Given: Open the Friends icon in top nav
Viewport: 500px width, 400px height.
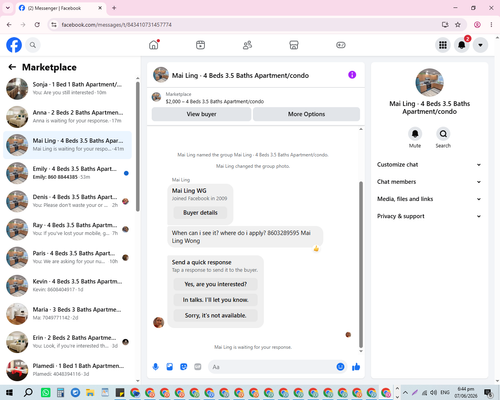Looking at the screenshot, I should (x=247, y=45).
